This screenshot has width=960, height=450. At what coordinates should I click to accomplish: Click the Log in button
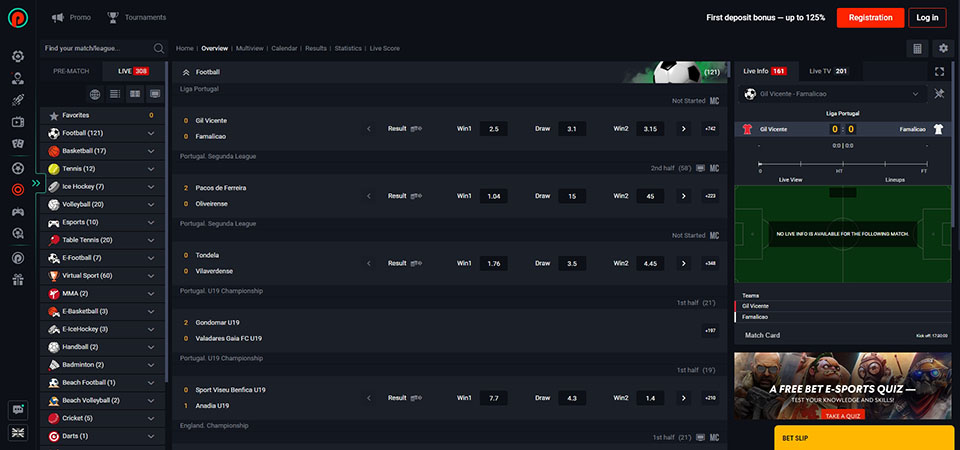927,18
